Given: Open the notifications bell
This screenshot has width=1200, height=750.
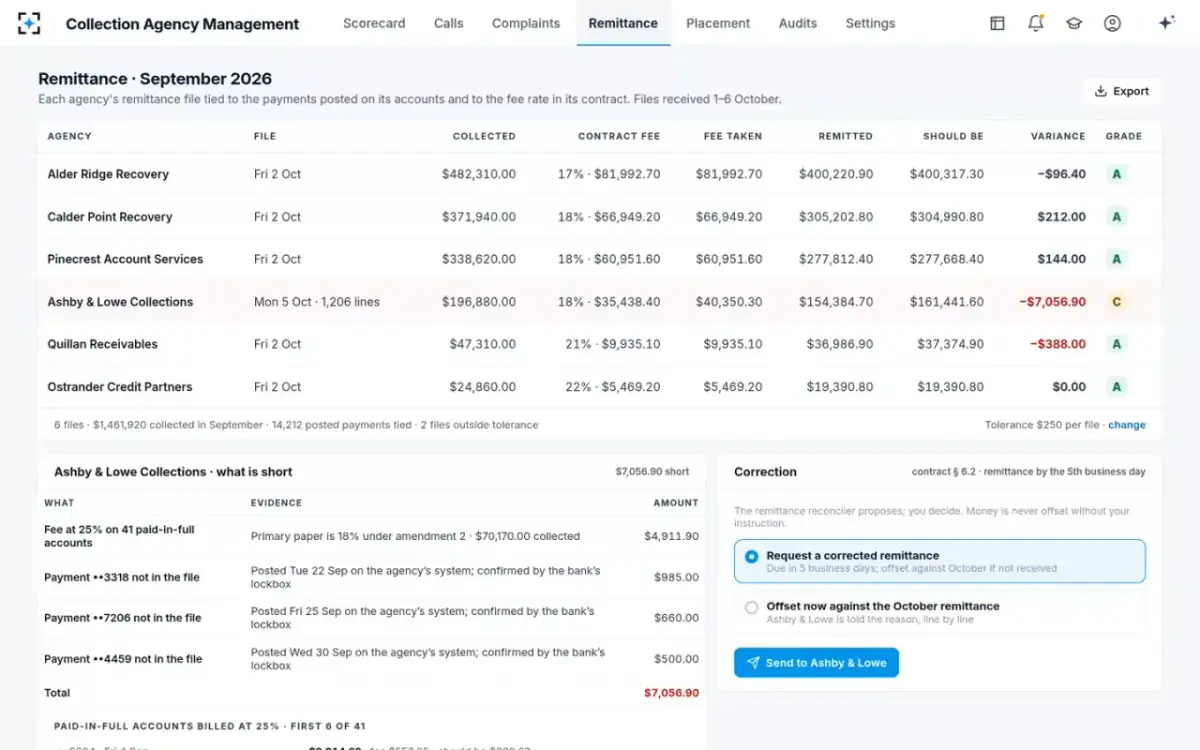Looking at the screenshot, I should (1036, 23).
